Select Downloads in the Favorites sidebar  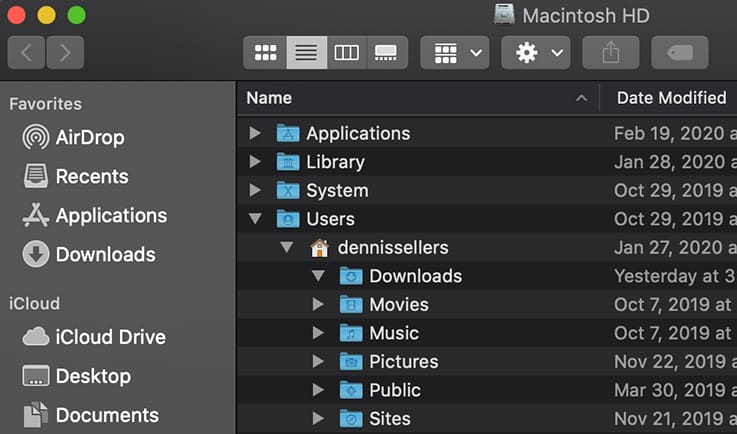pos(105,254)
